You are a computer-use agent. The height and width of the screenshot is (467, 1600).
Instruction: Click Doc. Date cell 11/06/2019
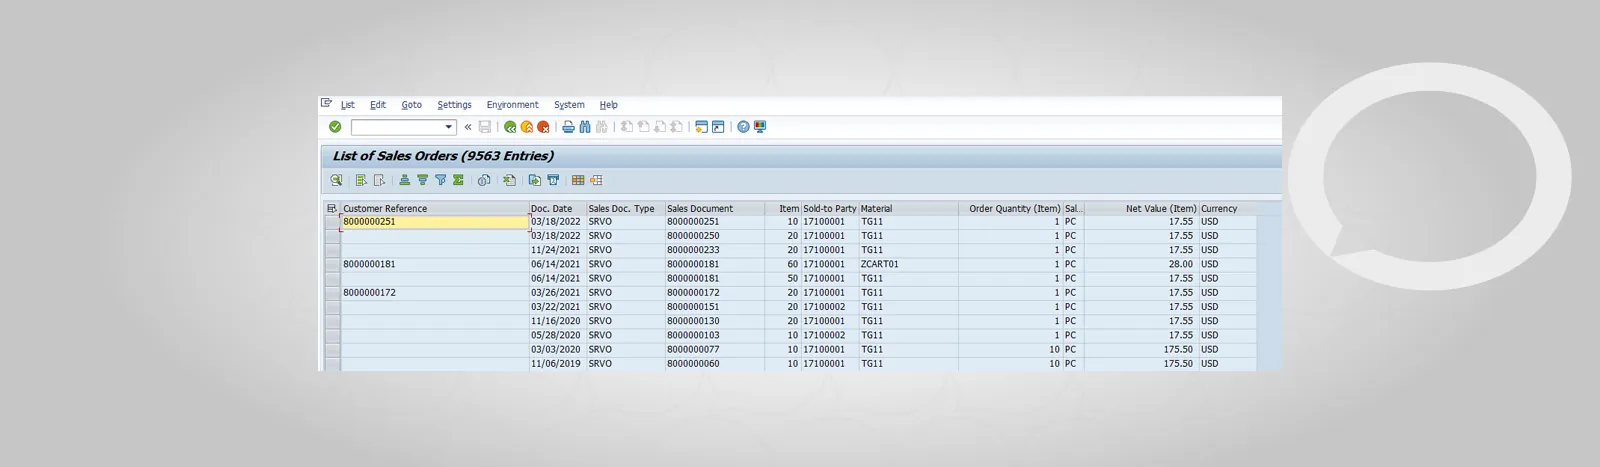(558, 364)
